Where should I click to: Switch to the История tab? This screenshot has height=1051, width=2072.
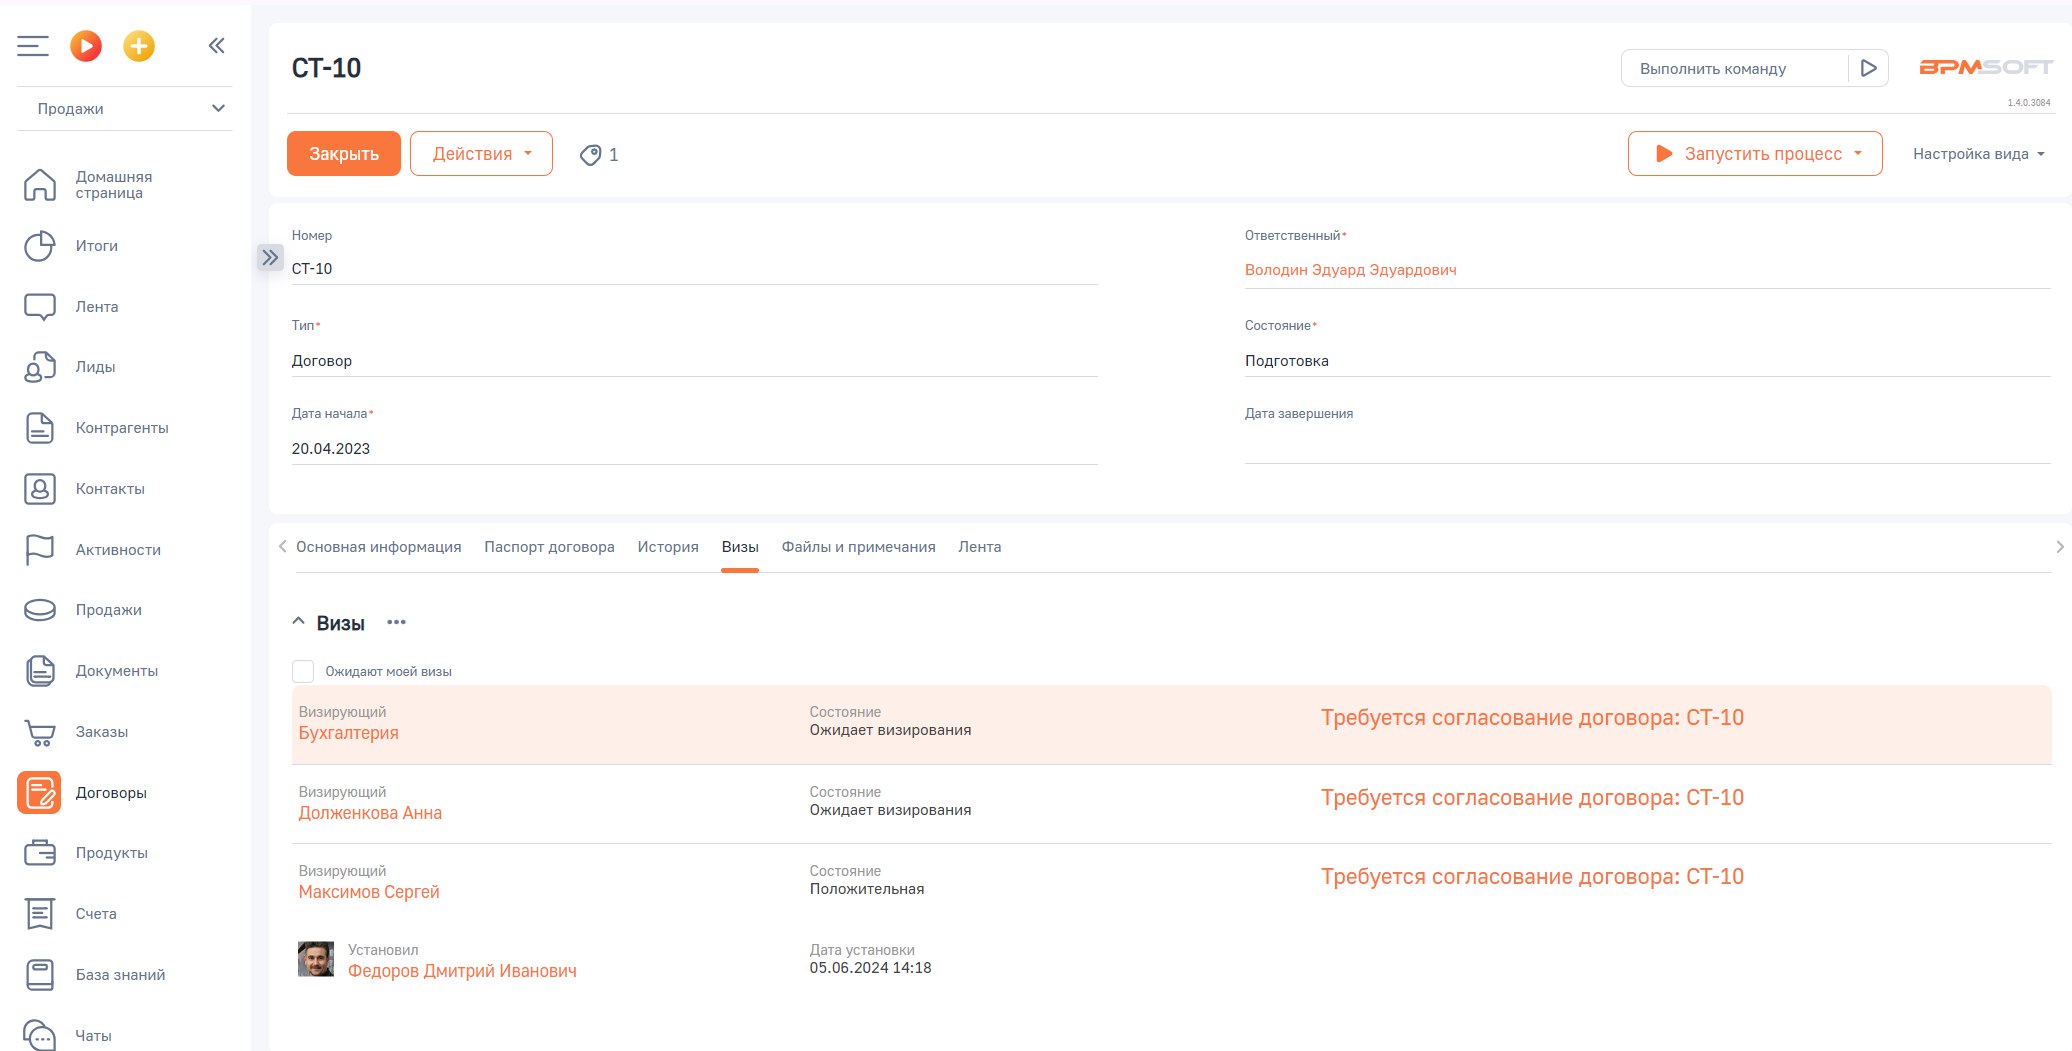(668, 547)
